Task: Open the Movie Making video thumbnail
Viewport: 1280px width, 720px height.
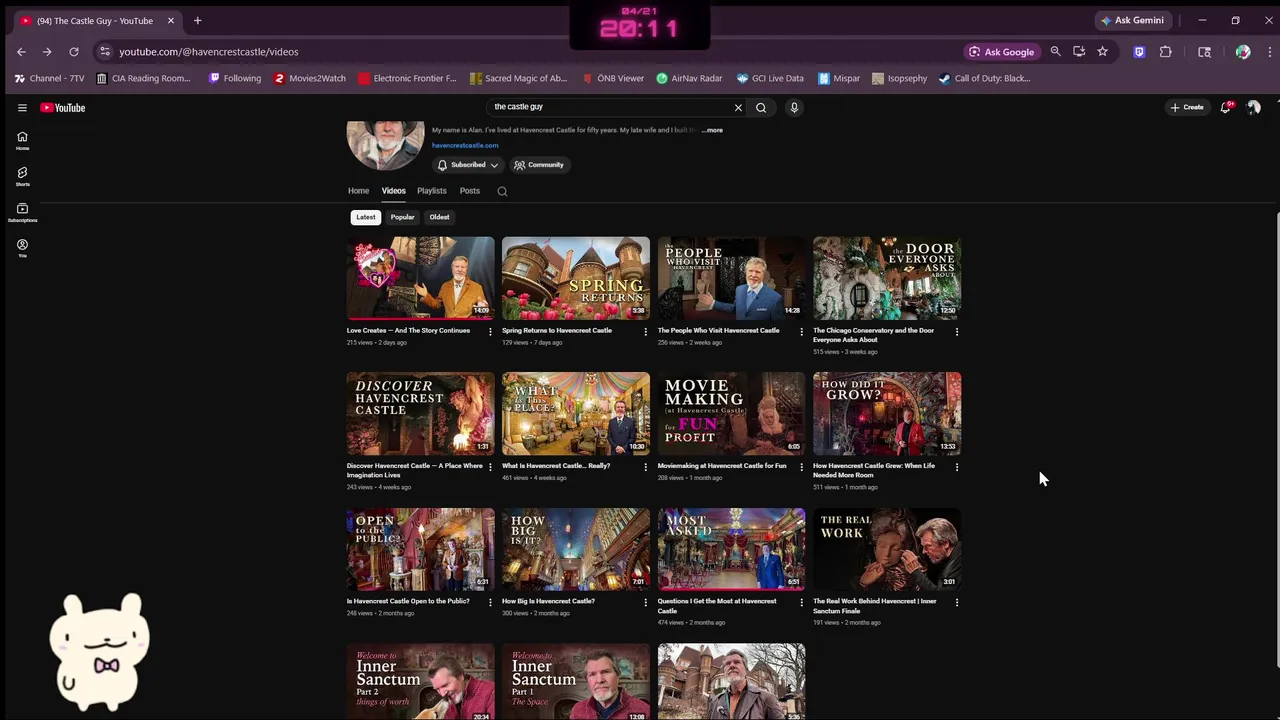Action: tap(731, 414)
